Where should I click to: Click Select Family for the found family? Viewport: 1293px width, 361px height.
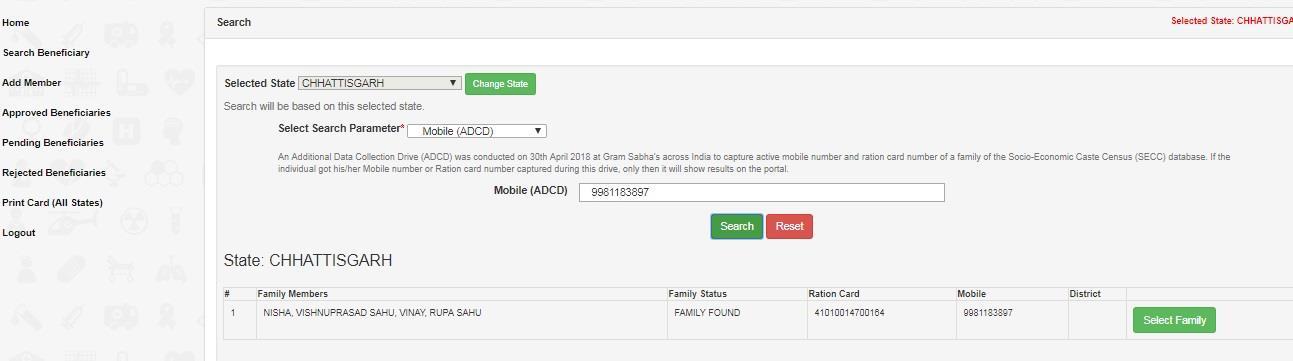[x=1174, y=320]
